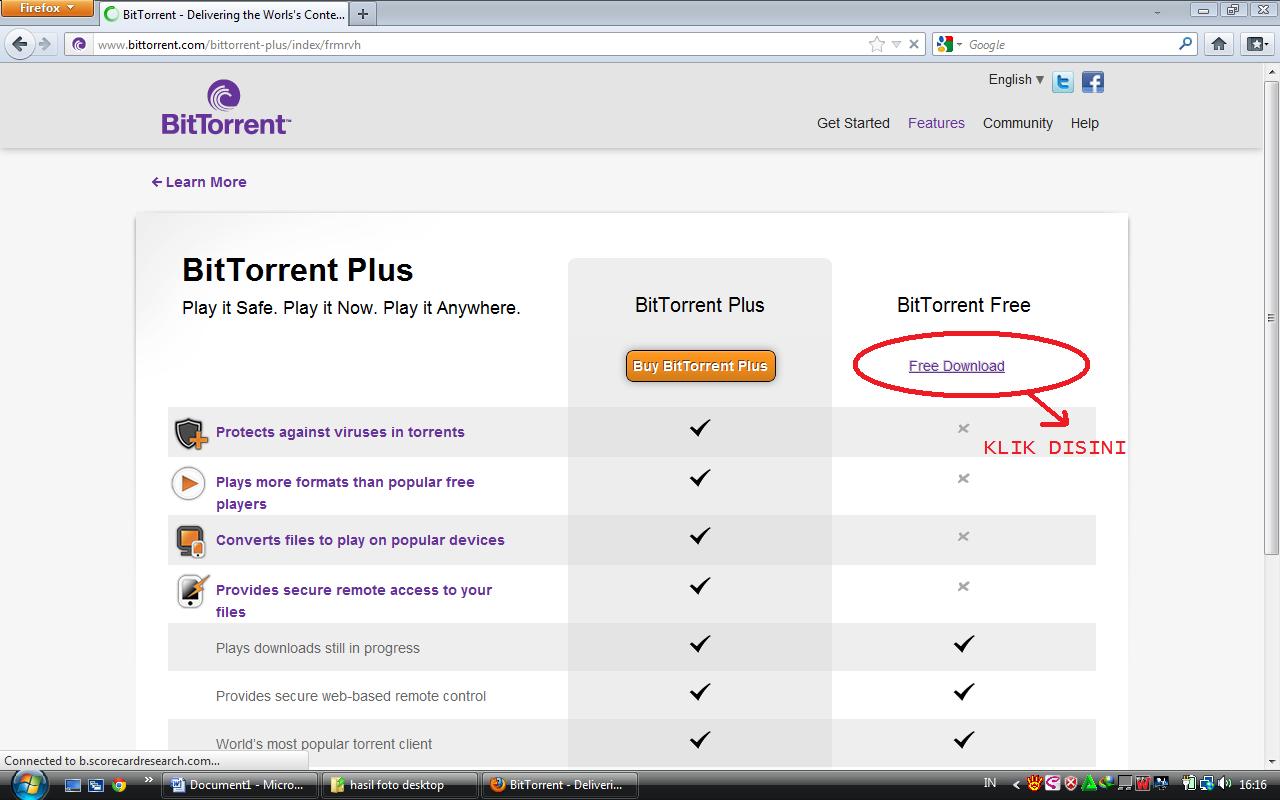Click the IN language indicator in taskbar

click(990, 784)
